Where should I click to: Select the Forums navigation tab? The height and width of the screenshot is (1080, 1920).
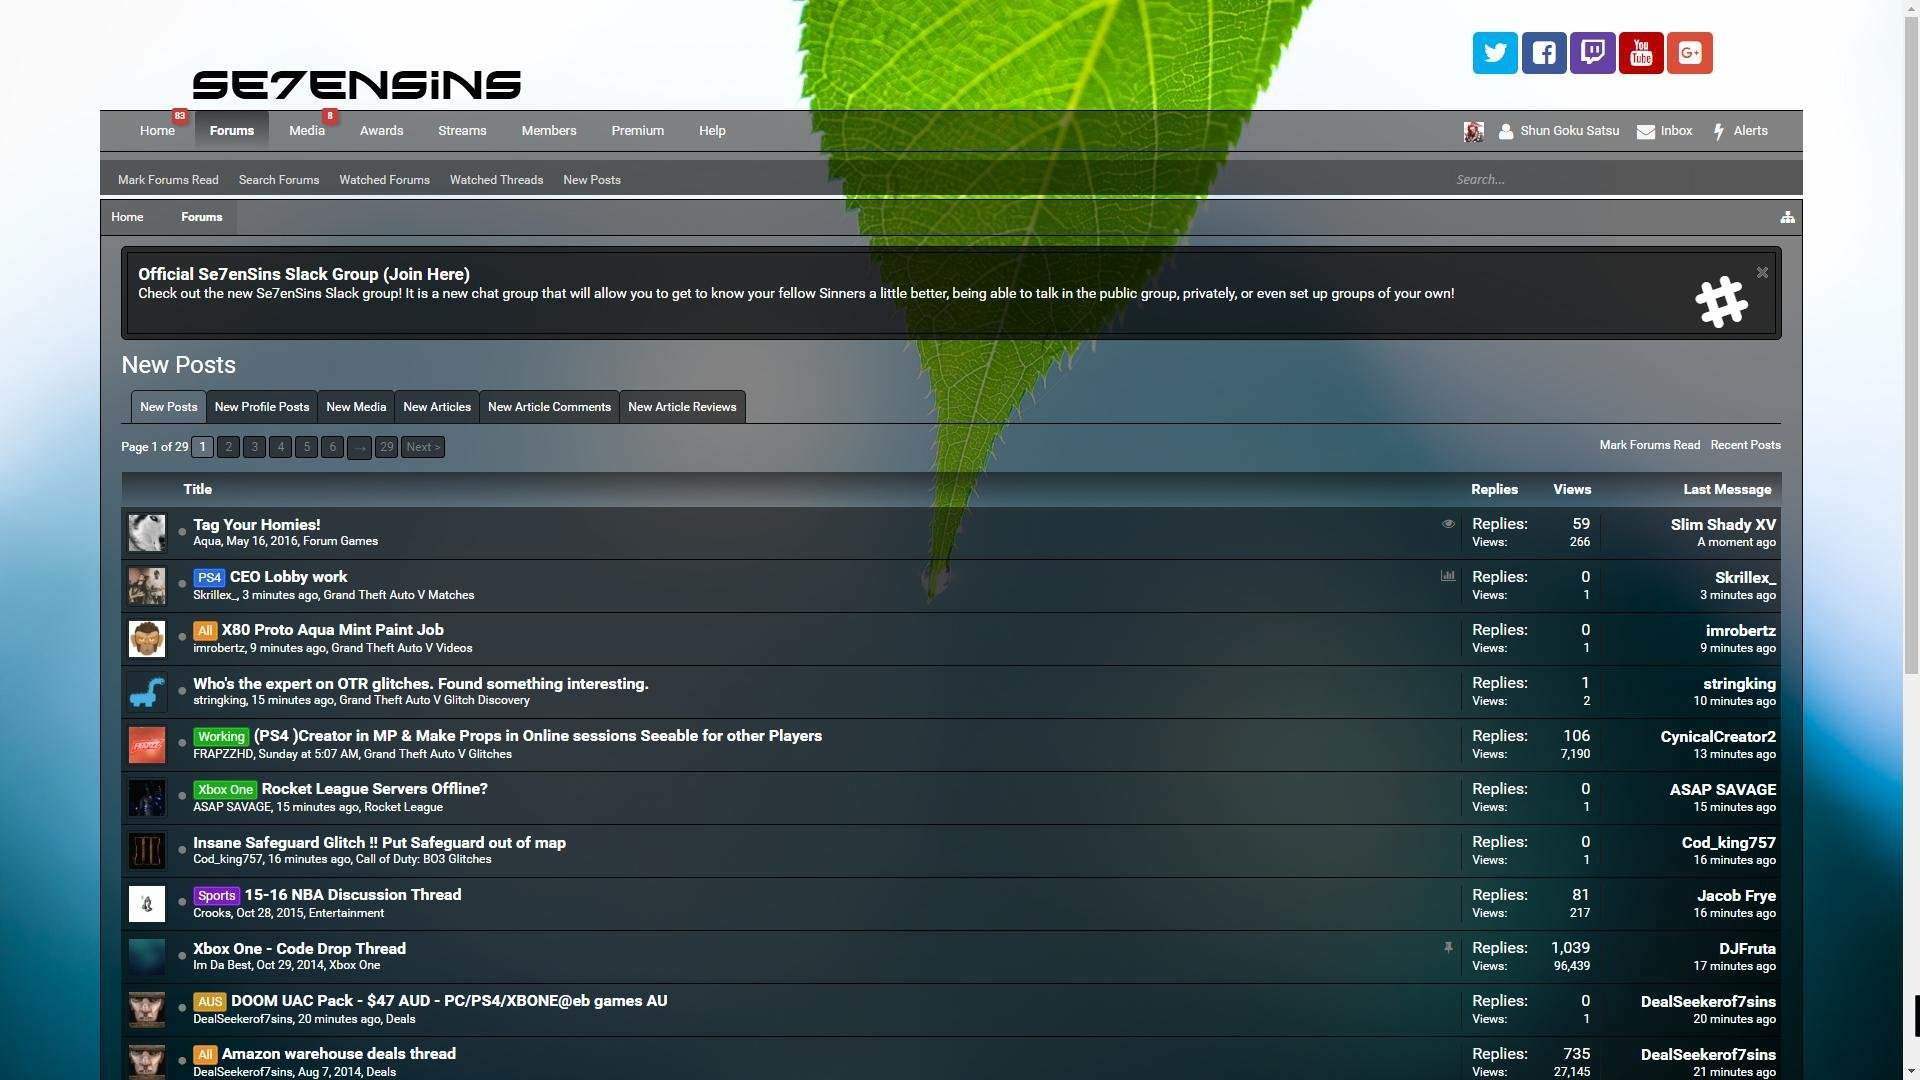click(x=232, y=131)
